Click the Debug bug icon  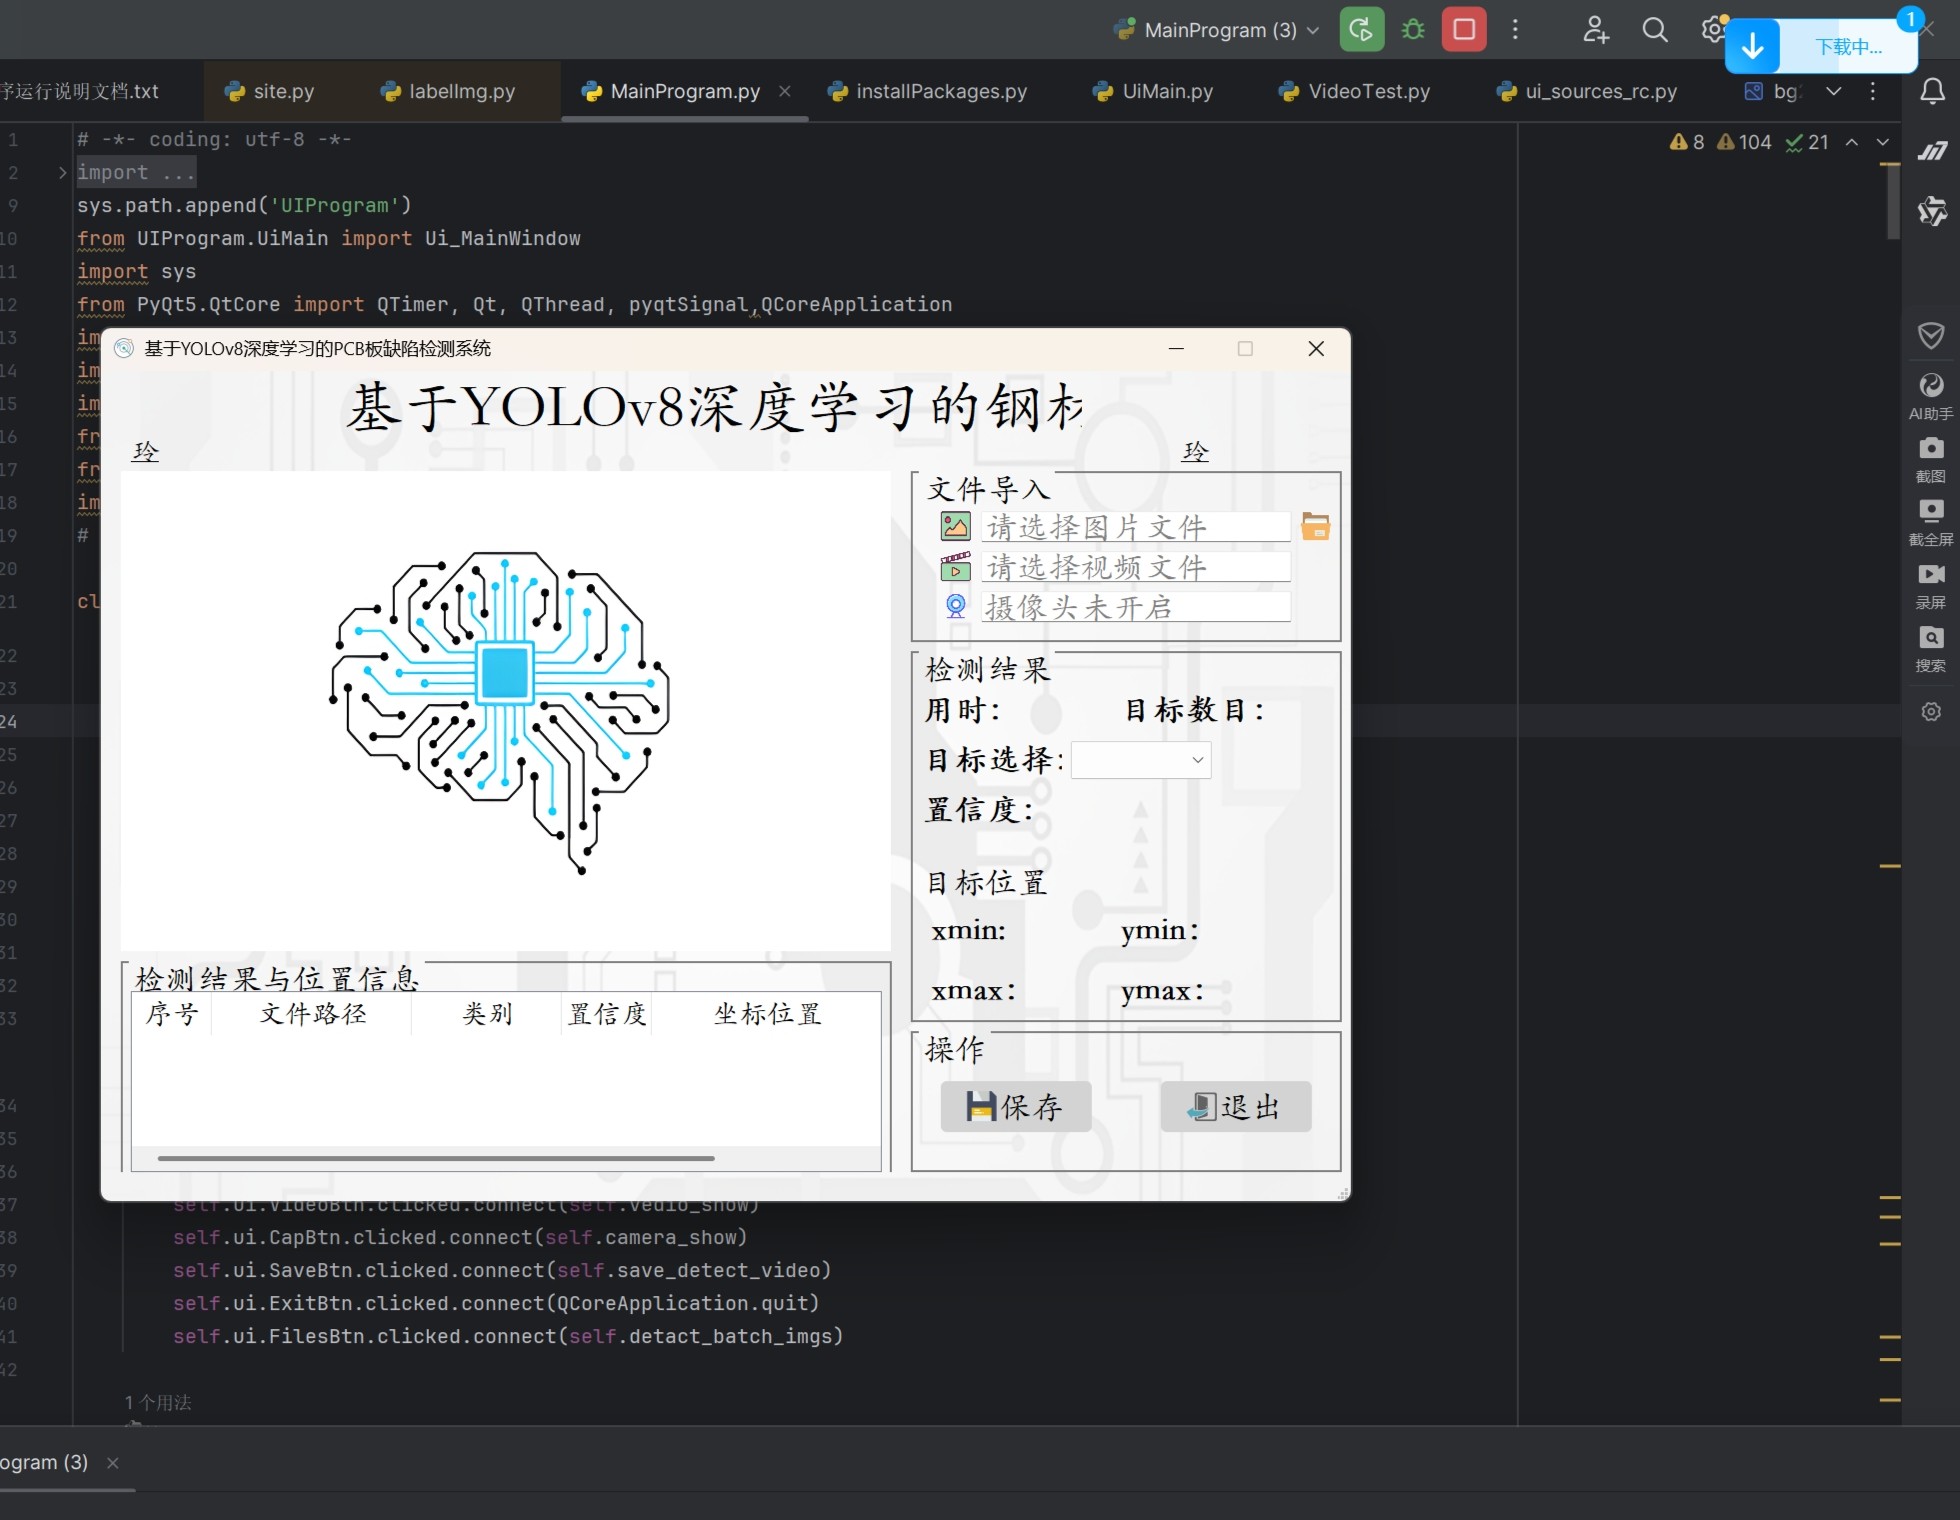coord(1413,29)
